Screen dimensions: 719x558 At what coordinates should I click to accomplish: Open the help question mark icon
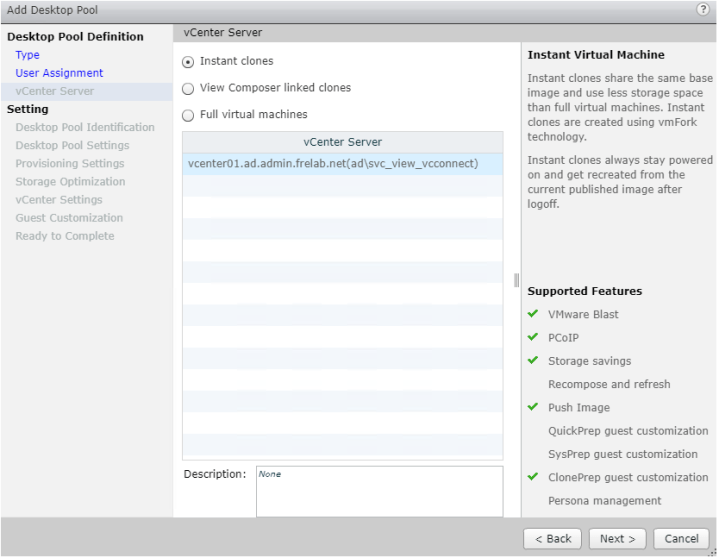pyautogui.click(x=702, y=9)
